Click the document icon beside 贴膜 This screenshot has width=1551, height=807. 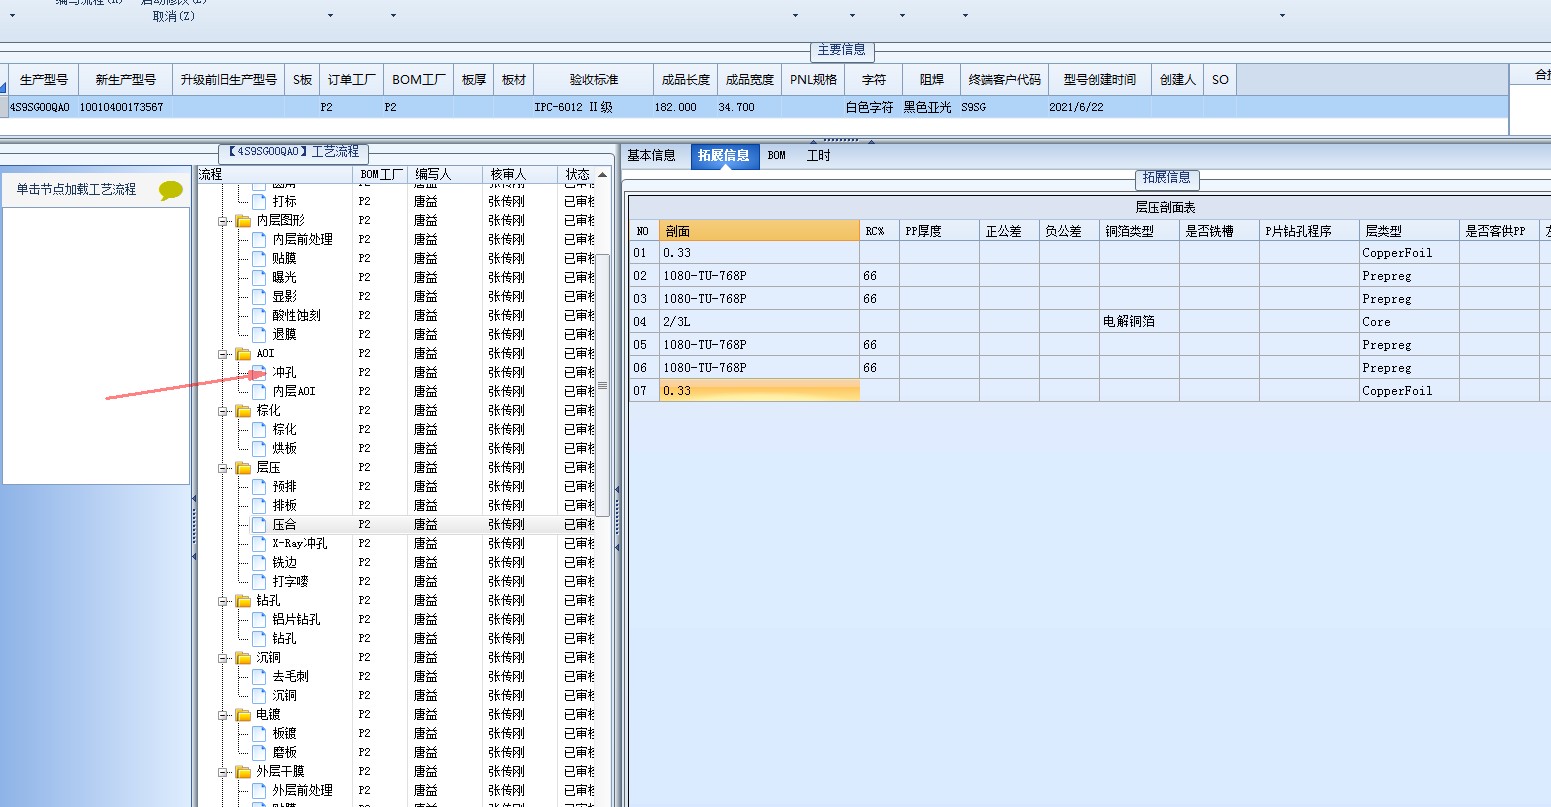(260, 258)
